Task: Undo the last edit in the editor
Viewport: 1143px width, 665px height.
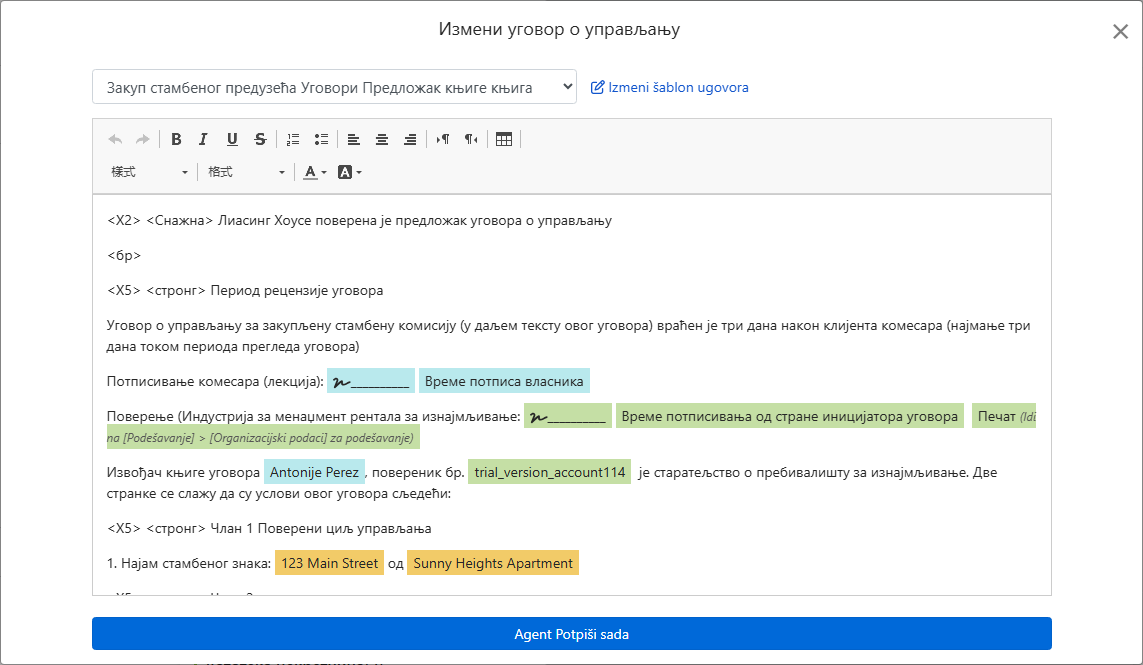Action: (x=115, y=139)
